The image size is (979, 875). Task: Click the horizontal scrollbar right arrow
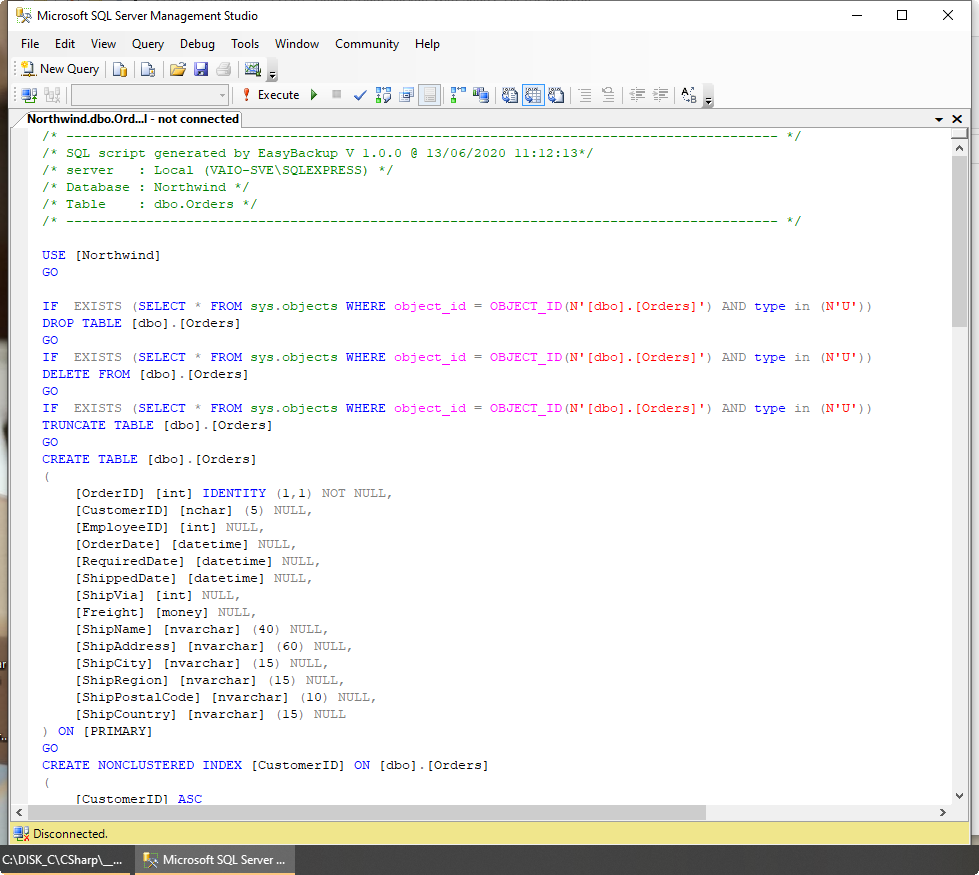(x=943, y=813)
